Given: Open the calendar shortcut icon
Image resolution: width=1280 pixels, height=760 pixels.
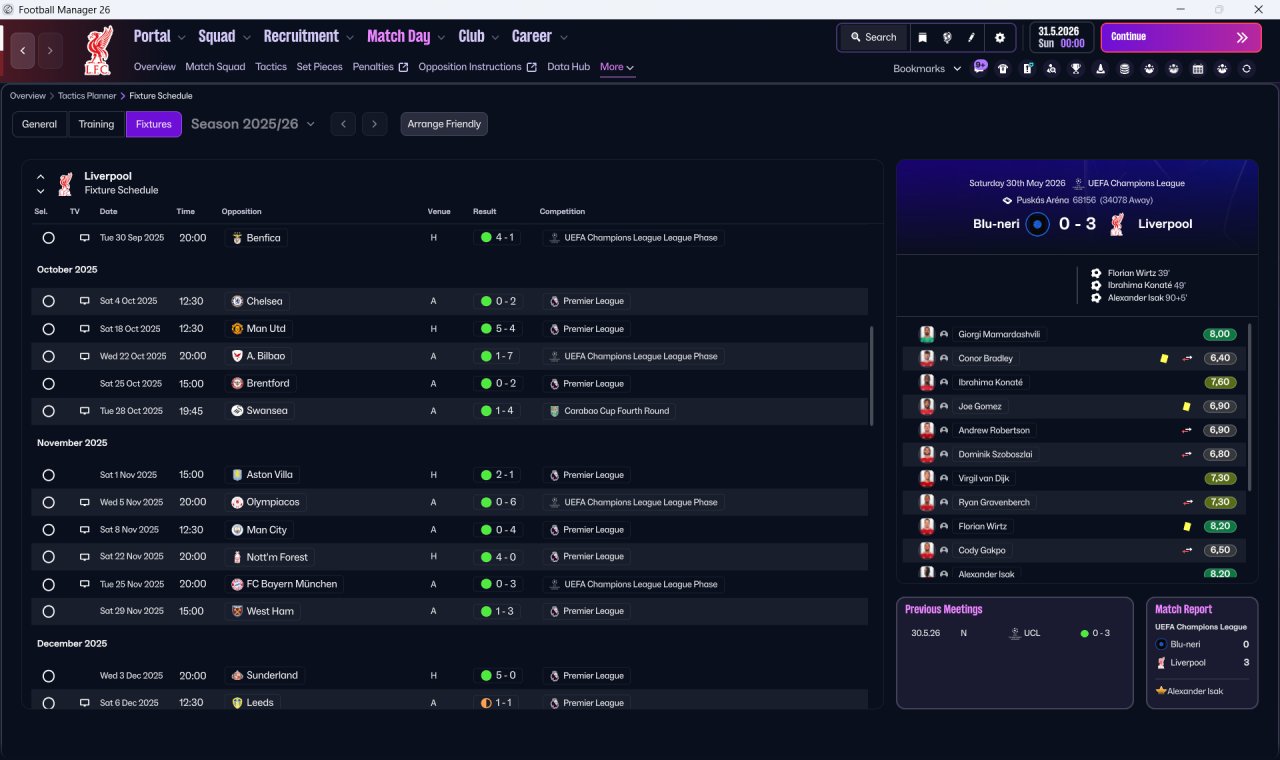Looking at the screenshot, I should click(1198, 69).
